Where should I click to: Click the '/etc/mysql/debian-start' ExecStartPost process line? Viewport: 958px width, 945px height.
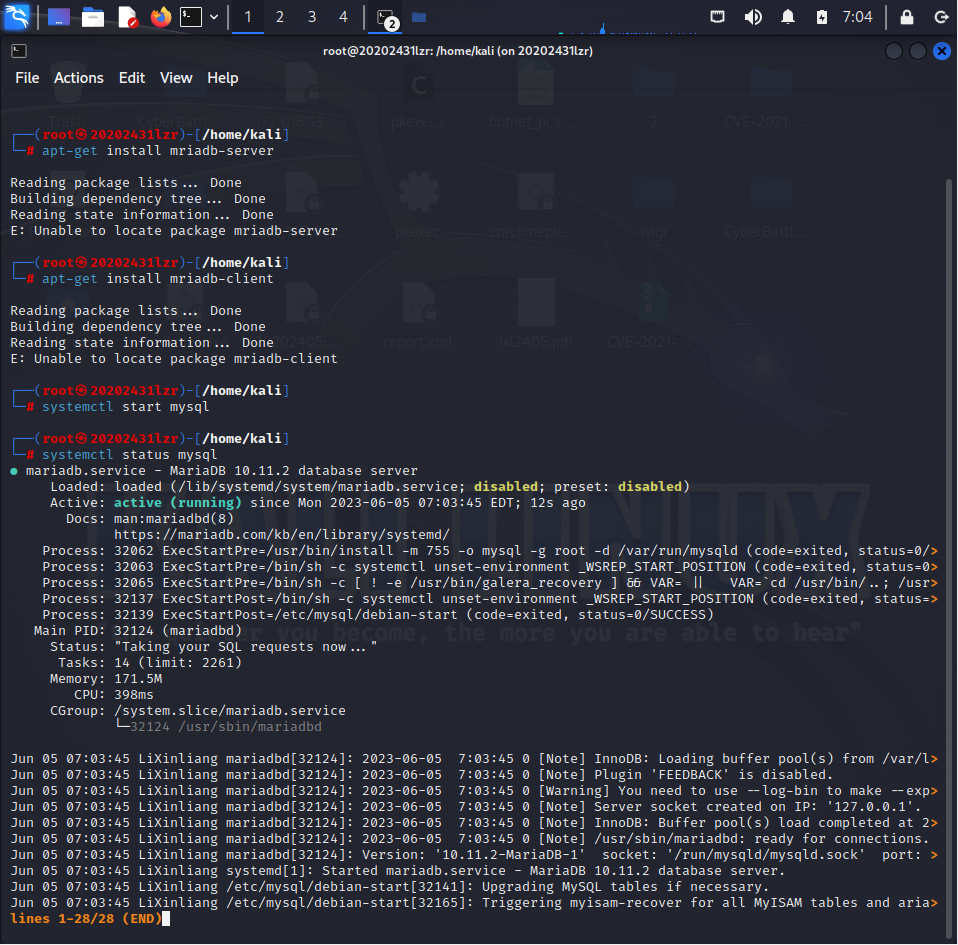pyautogui.click(x=378, y=615)
